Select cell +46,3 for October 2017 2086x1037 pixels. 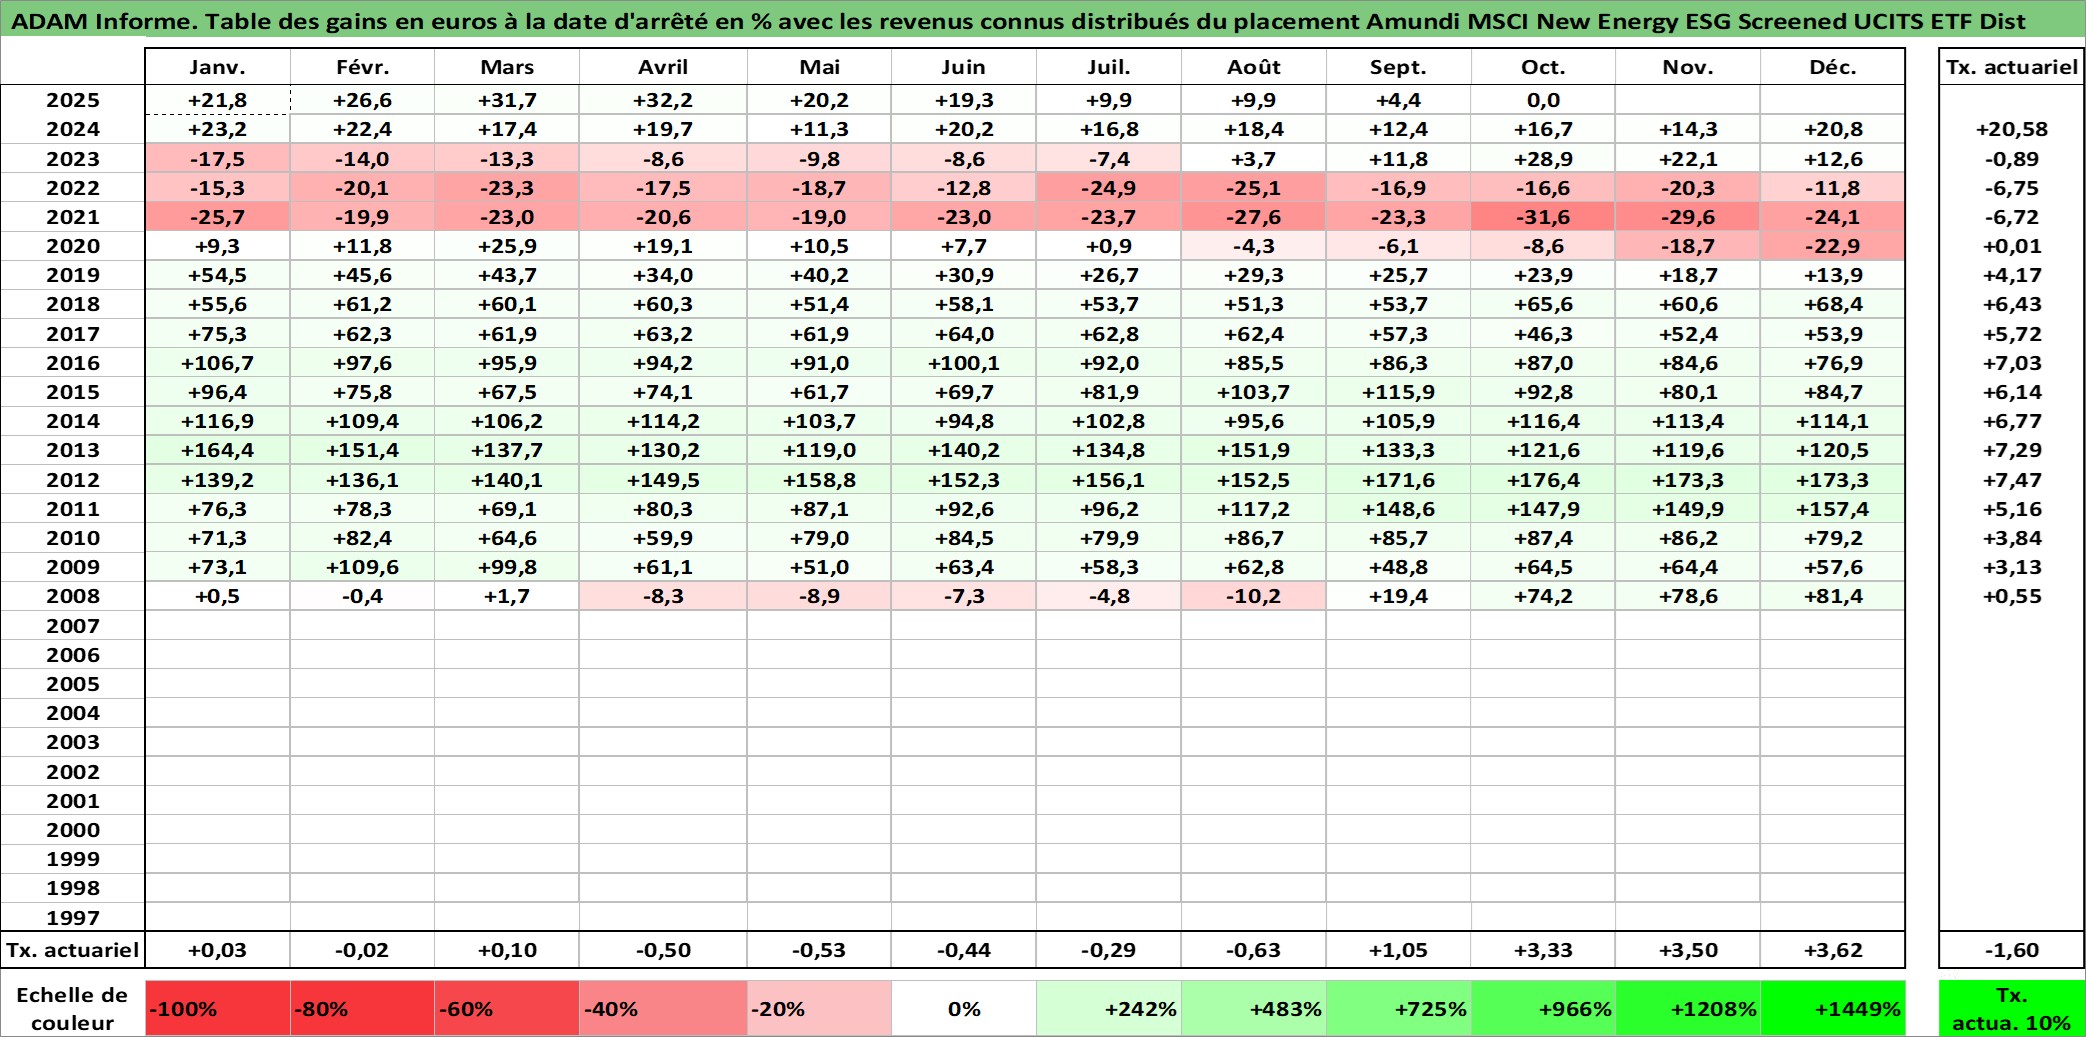(x=1543, y=334)
